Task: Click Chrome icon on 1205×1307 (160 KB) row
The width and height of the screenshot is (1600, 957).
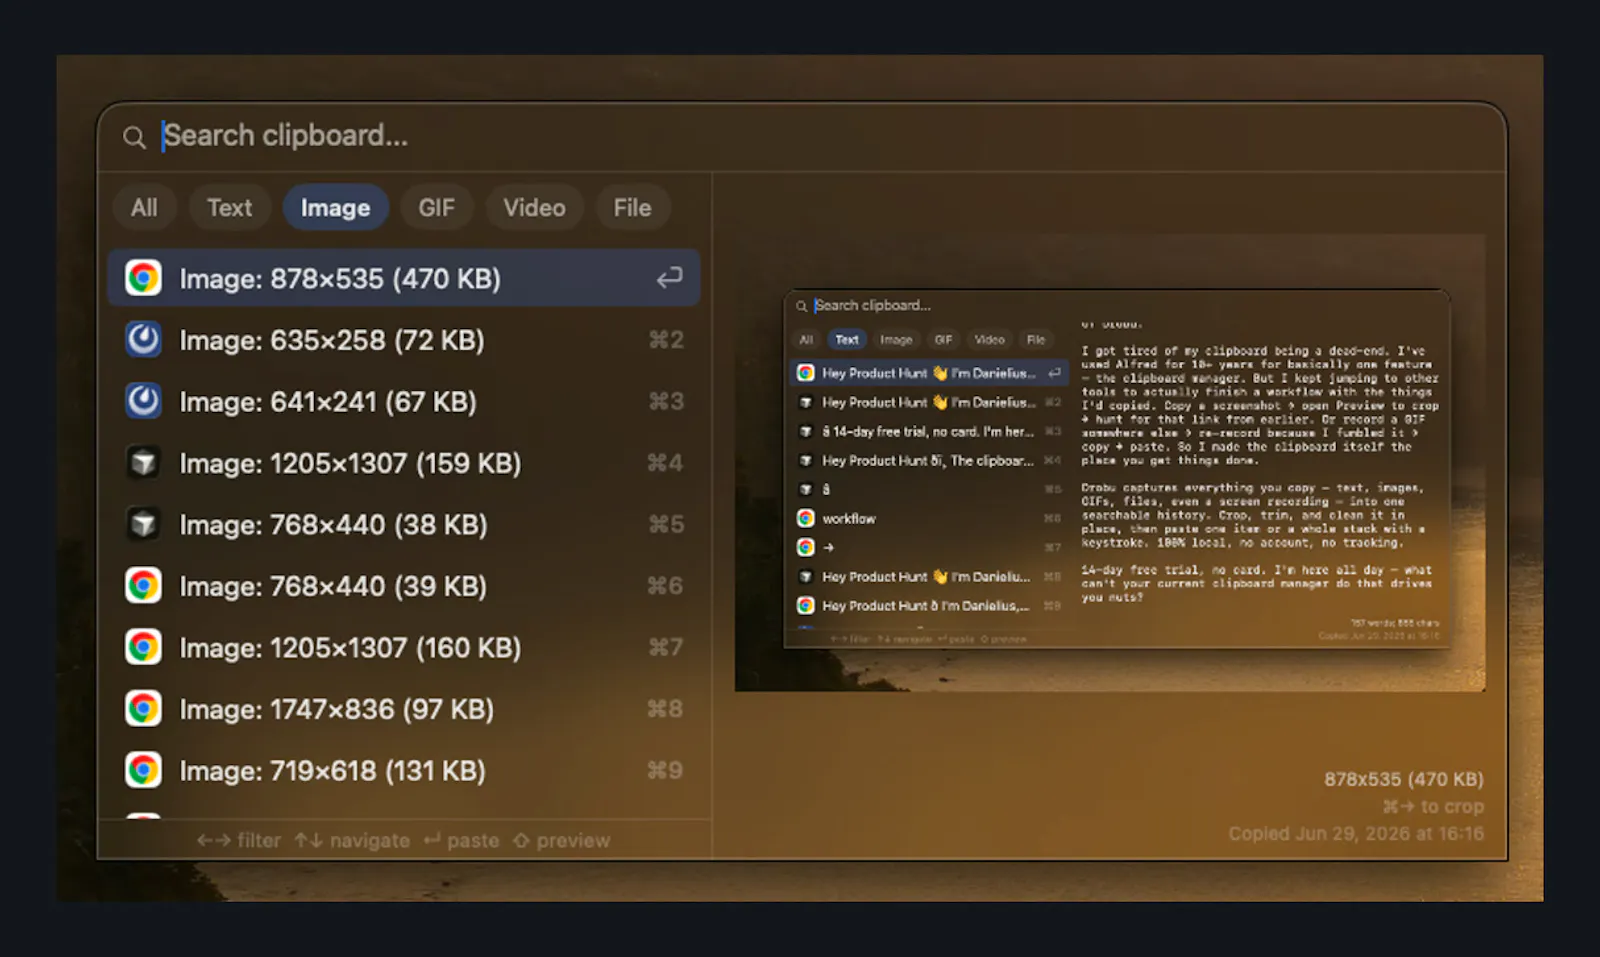Action: [x=144, y=648]
